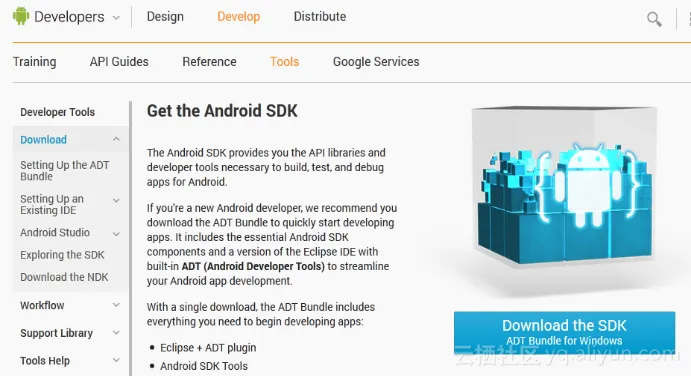Select Download in the sidebar
The image size is (691, 376).
point(44,140)
